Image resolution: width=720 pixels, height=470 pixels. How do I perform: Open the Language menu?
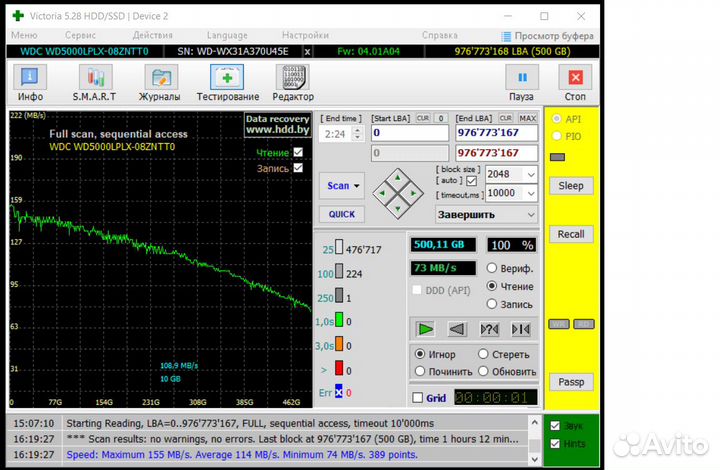(227, 35)
